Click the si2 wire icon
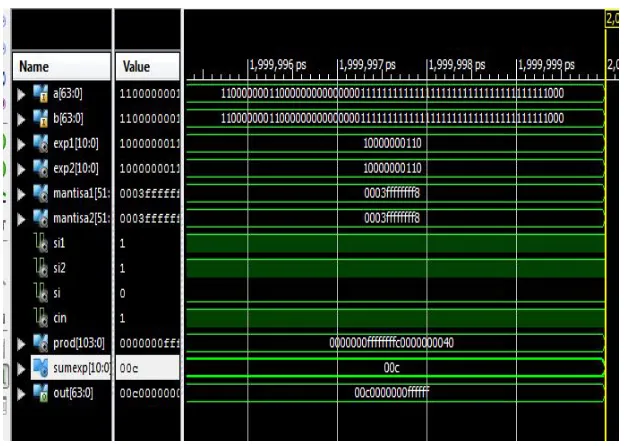Viewport: 624px width, 446px height. click(x=41, y=268)
